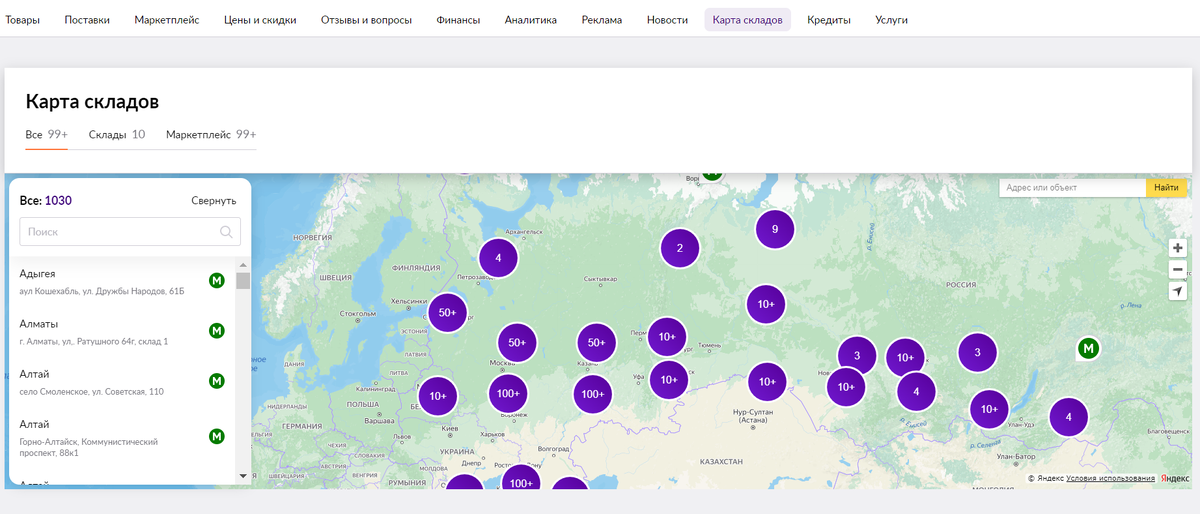Open the 10+ cluster near Улан-Удэ
Viewport: 1200px width, 514px height.
[989, 409]
